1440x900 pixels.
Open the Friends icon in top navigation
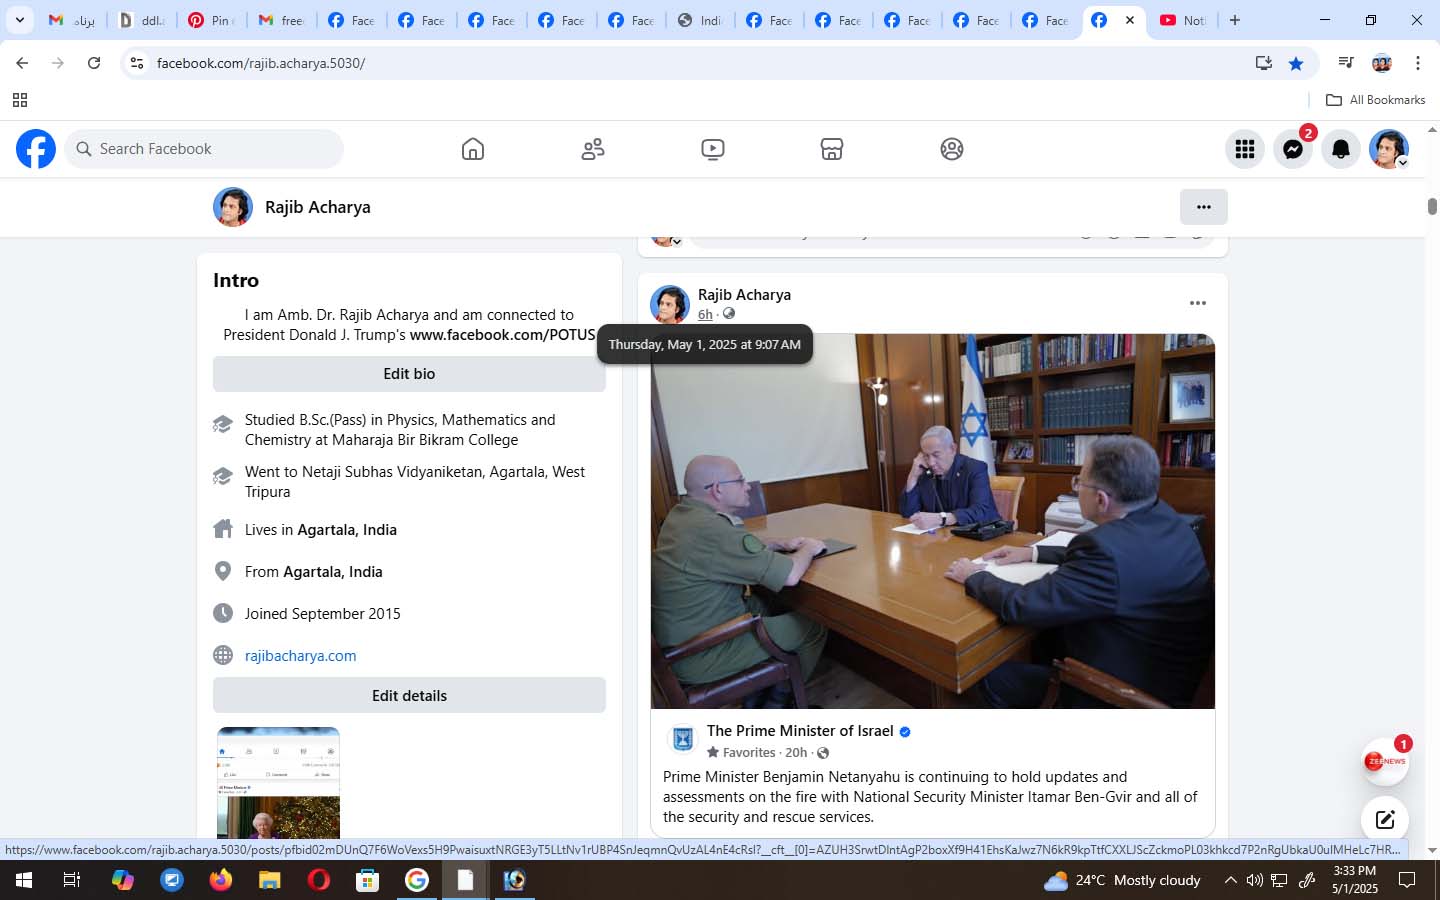click(593, 149)
